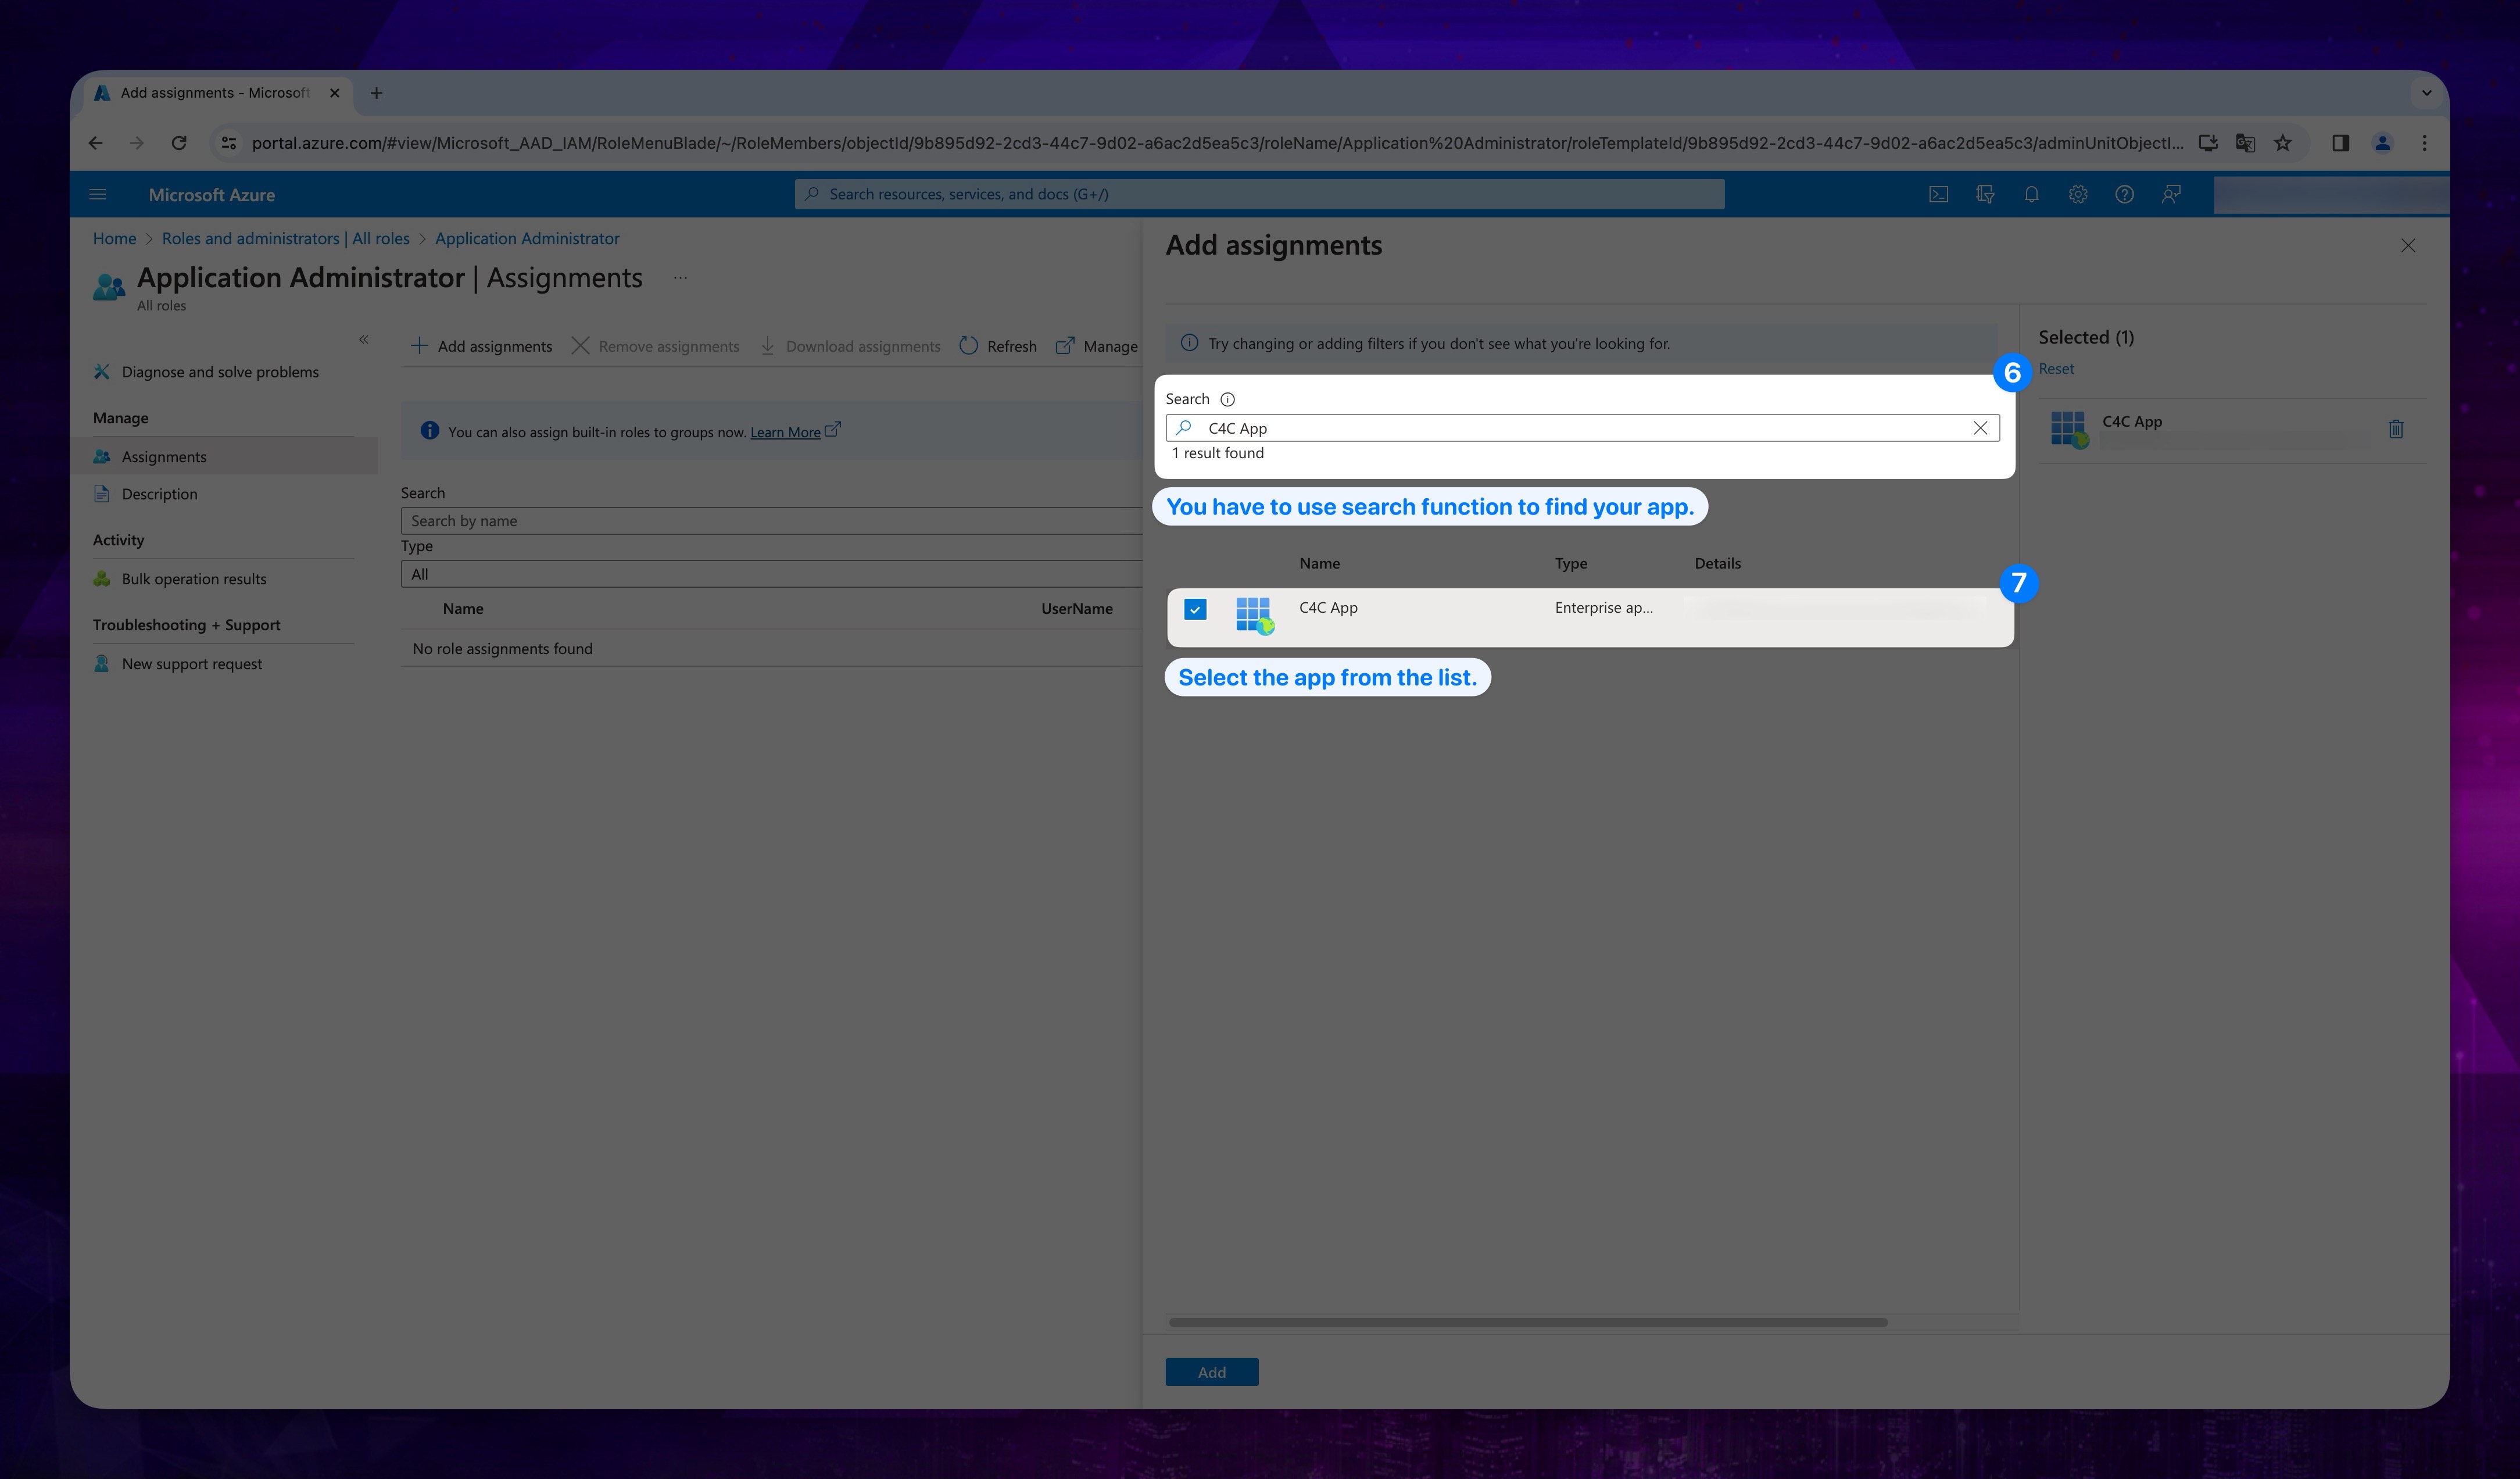2520x1479 pixels.
Task: Click the translate page icon in the address bar
Action: pyautogui.click(x=2245, y=143)
